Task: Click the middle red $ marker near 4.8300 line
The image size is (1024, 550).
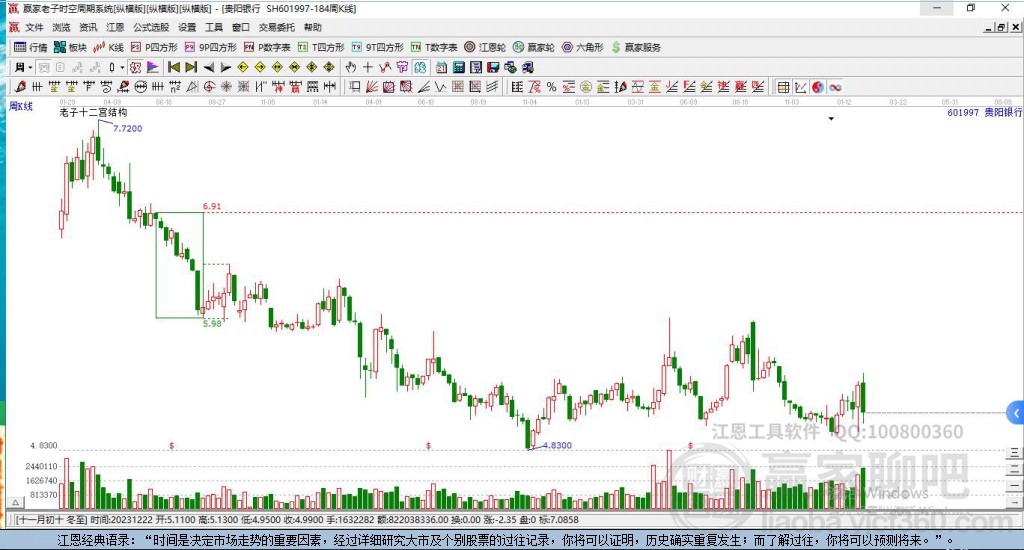Action: 428,445
